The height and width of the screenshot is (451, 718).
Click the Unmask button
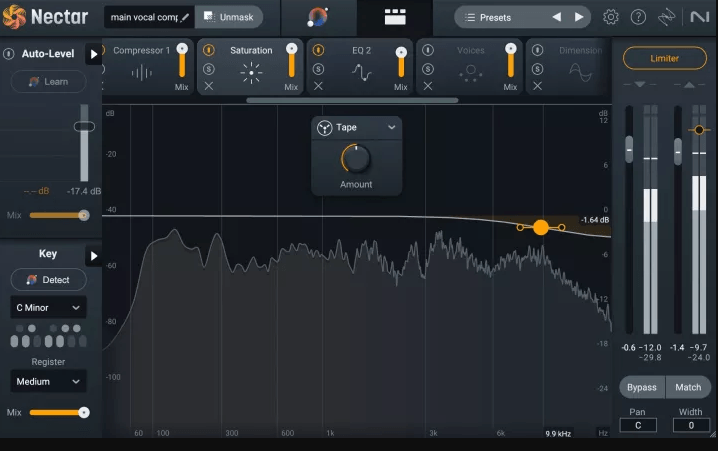click(228, 17)
